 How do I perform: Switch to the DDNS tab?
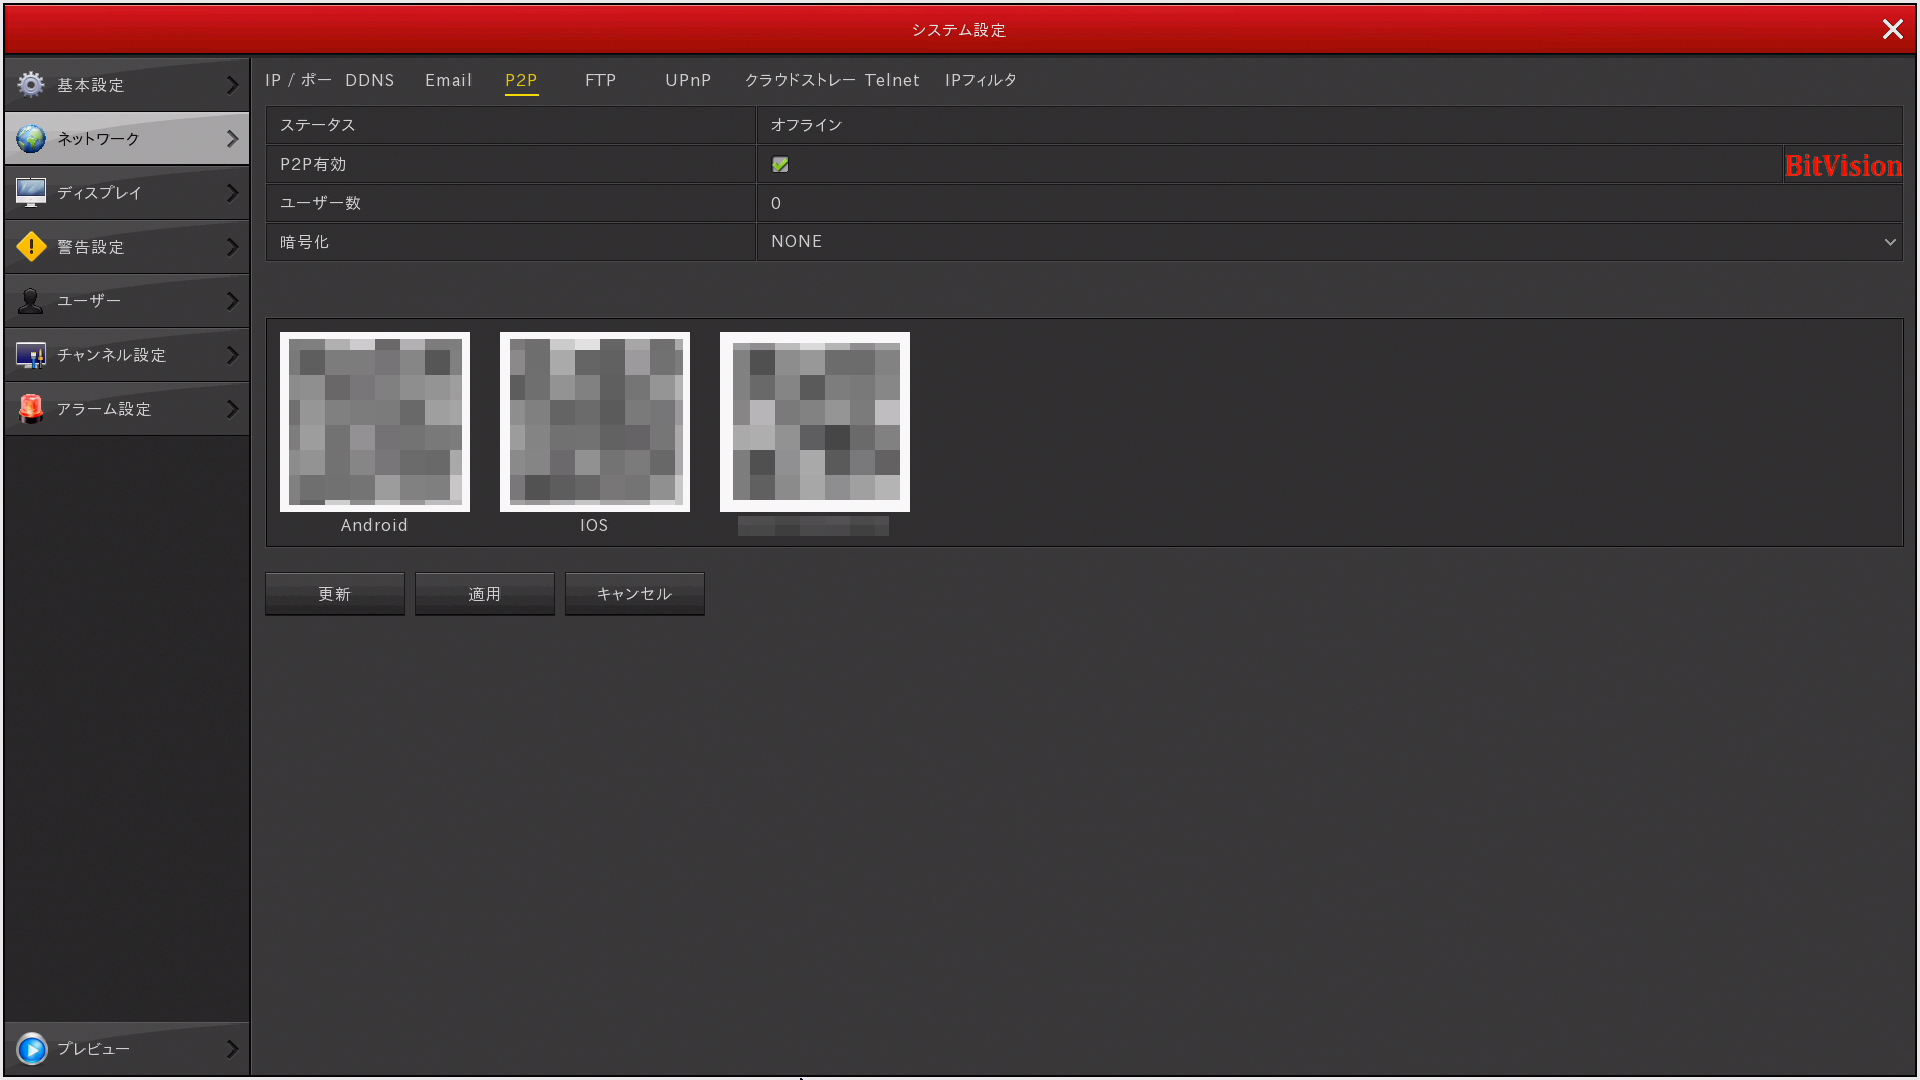pyautogui.click(x=370, y=80)
